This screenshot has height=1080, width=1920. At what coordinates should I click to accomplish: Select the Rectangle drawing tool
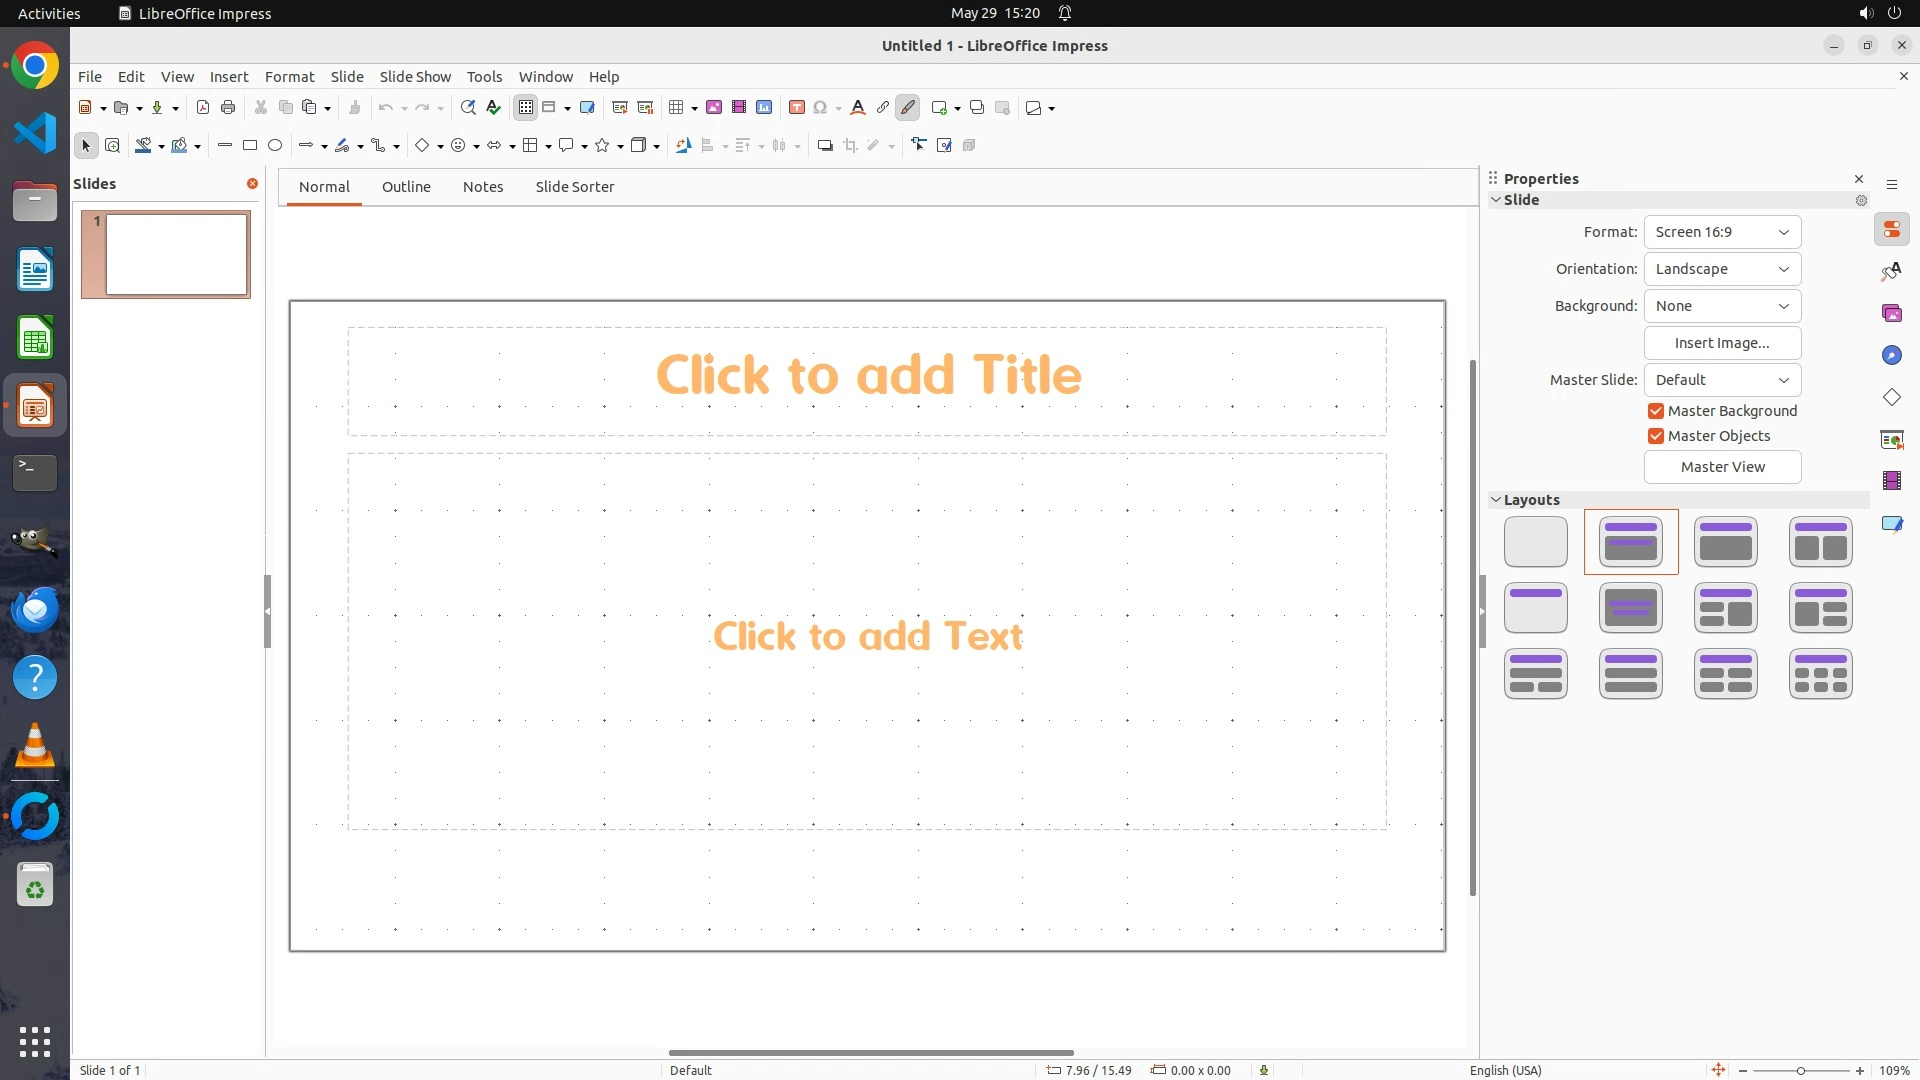point(250,146)
